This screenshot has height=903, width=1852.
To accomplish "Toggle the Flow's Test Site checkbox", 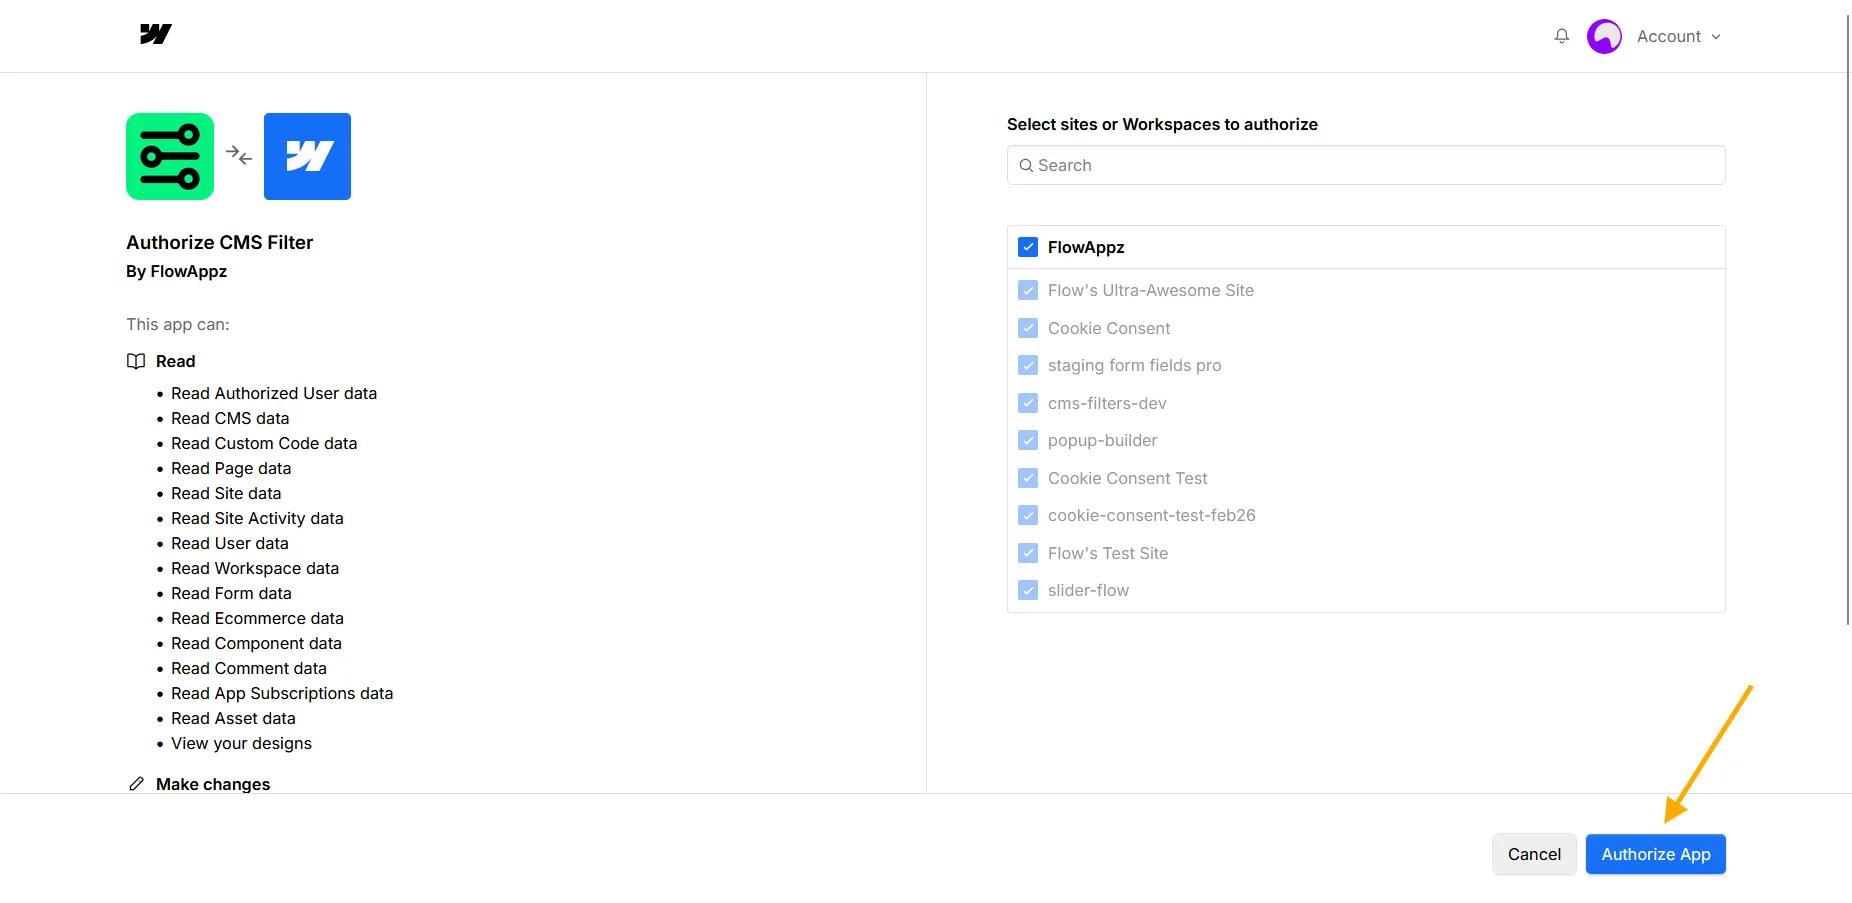I will (x=1028, y=553).
